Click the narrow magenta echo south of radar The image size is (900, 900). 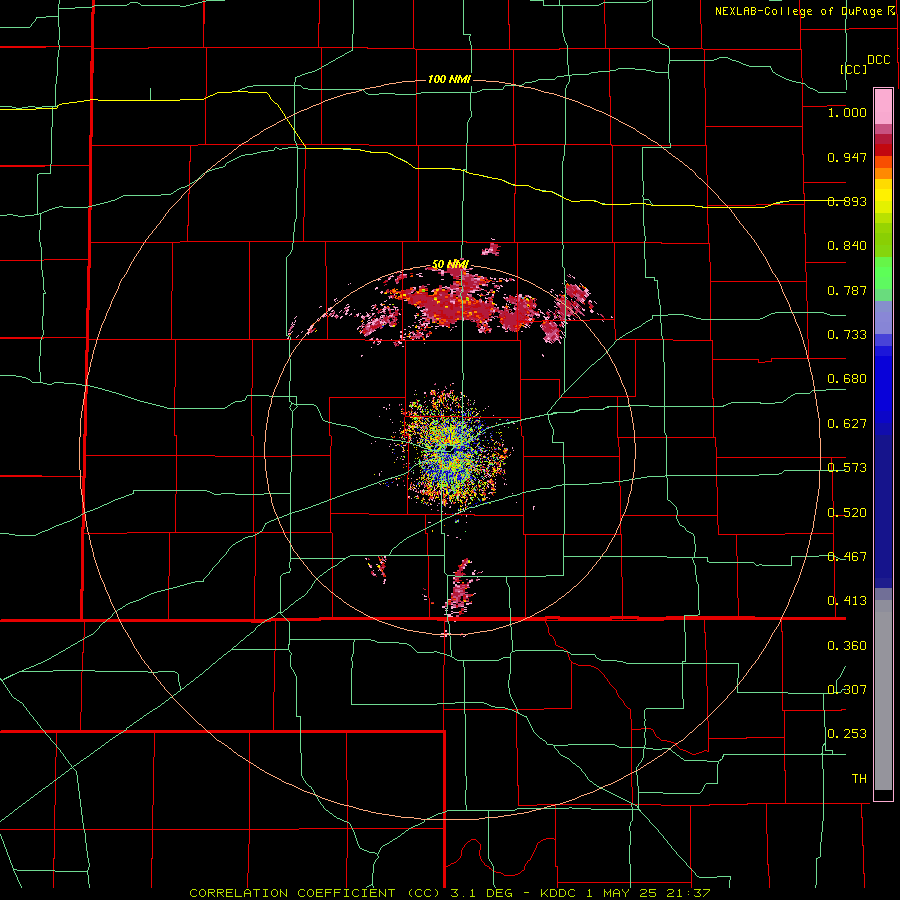tap(460, 588)
